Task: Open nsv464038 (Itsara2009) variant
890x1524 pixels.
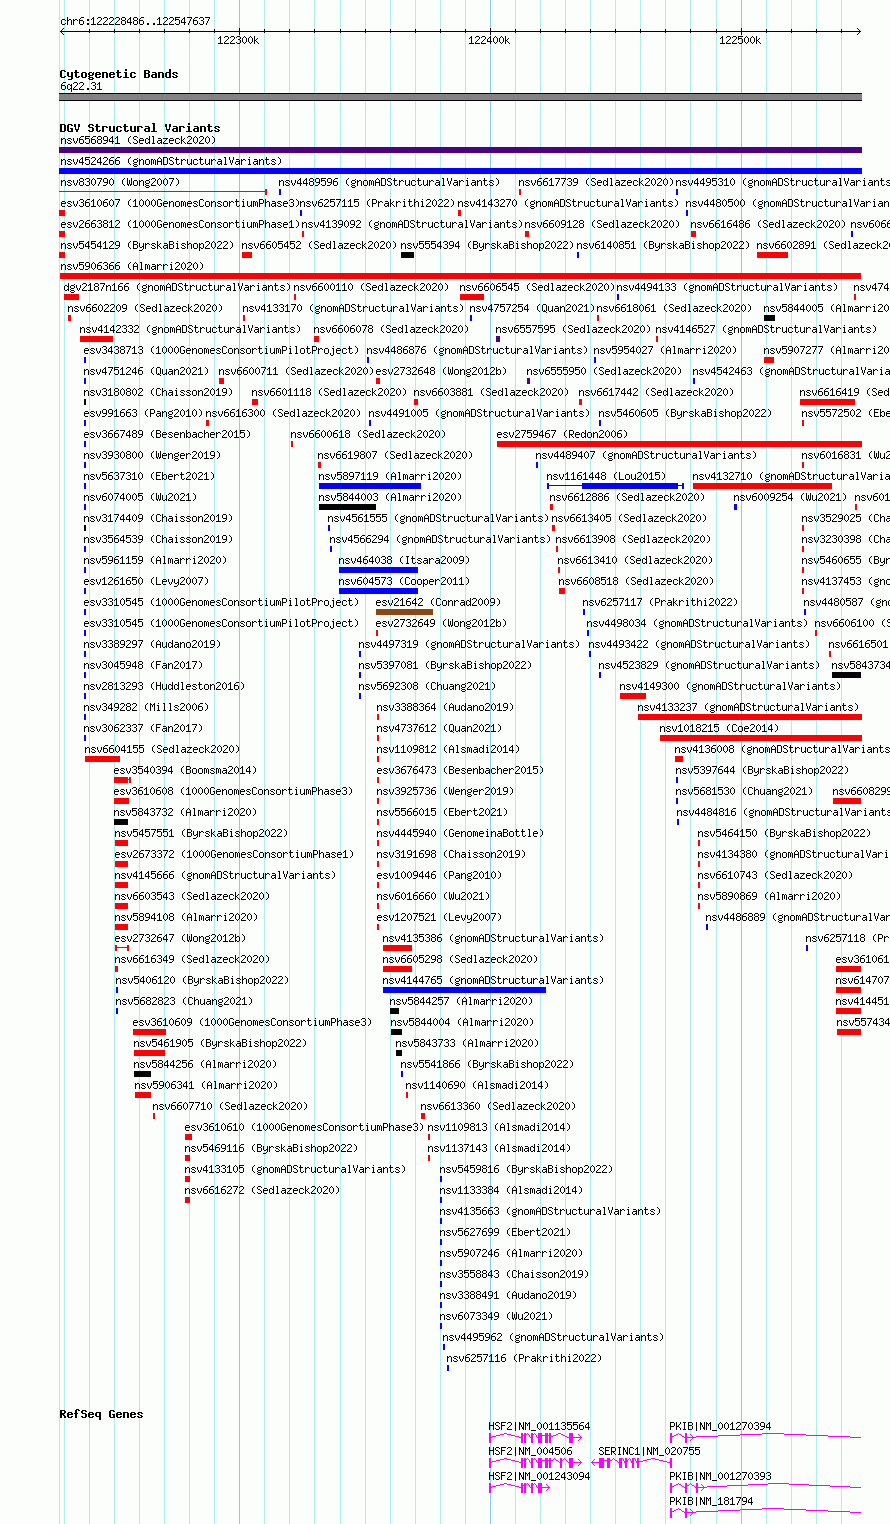Action: click(404, 560)
